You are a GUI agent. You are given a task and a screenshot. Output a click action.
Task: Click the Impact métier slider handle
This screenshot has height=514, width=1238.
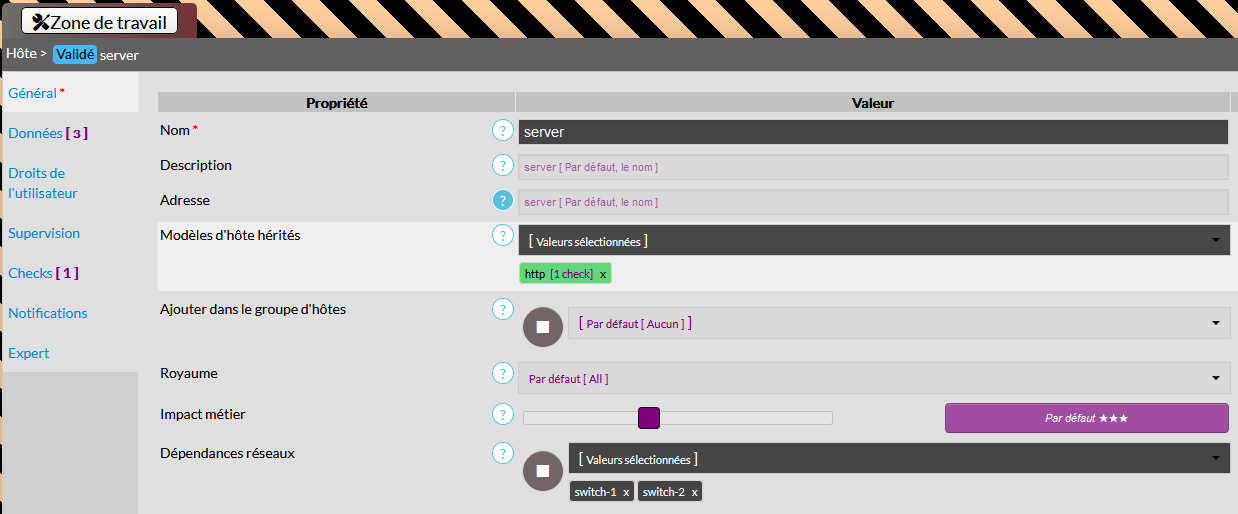pyautogui.click(x=649, y=418)
